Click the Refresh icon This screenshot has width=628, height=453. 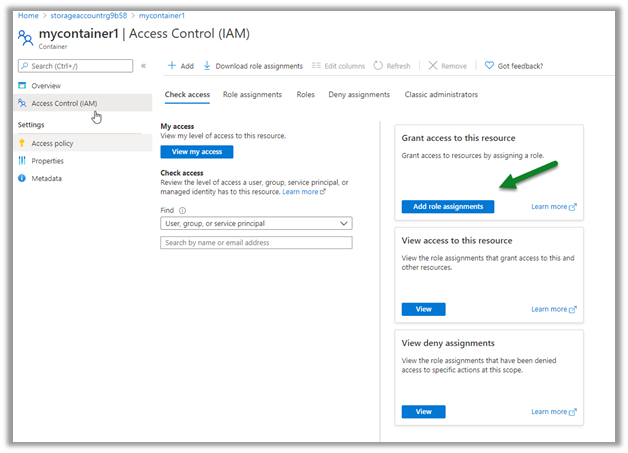point(378,66)
